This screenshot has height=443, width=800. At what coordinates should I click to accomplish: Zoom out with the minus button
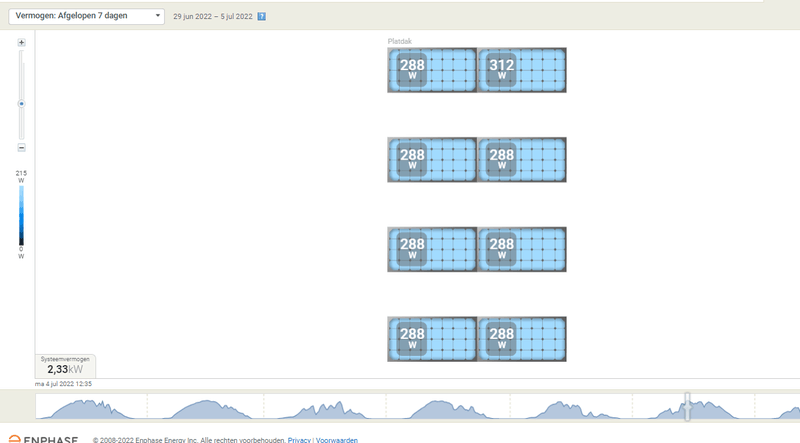(x=21, y=147)
